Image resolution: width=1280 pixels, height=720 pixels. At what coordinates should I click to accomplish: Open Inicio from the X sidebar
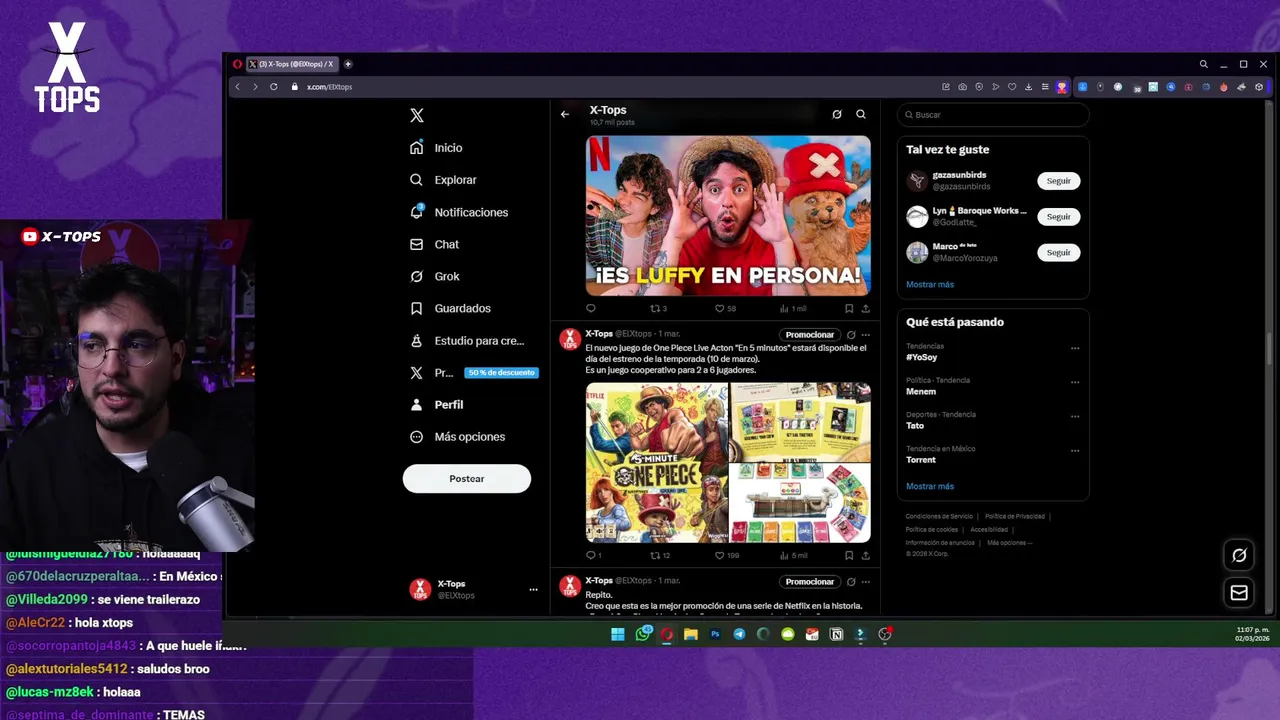(x=436, y=148)
